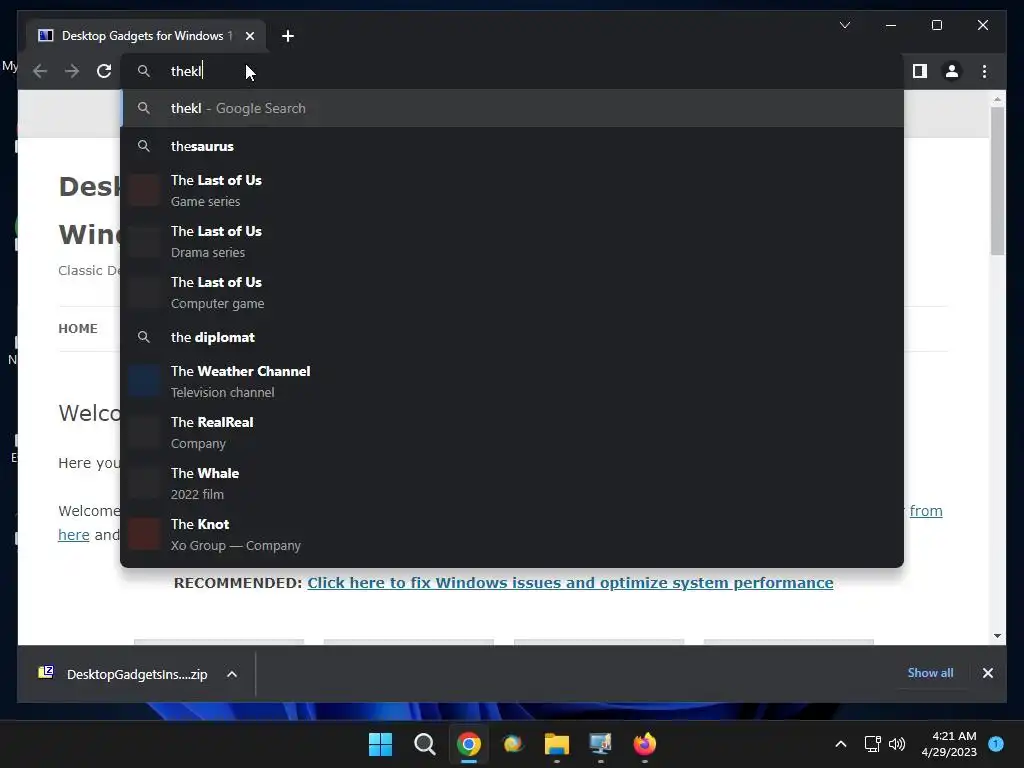Click Show all downloads

pos(930,673)
